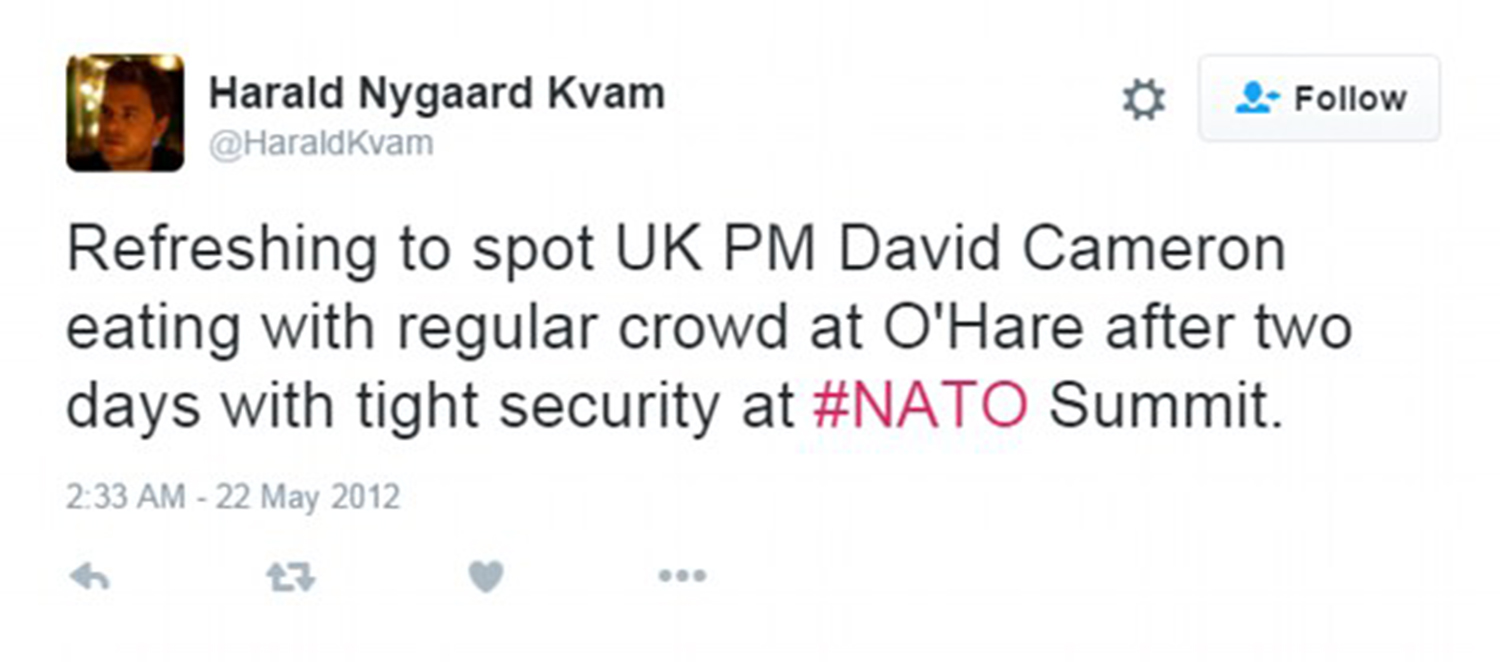Reply to Harald Kvam's tweet
This screenshot has width=1500, height=662.
89,577
